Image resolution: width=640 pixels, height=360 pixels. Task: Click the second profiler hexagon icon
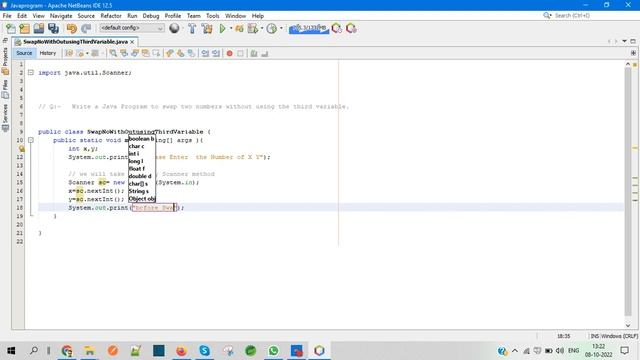351,28
